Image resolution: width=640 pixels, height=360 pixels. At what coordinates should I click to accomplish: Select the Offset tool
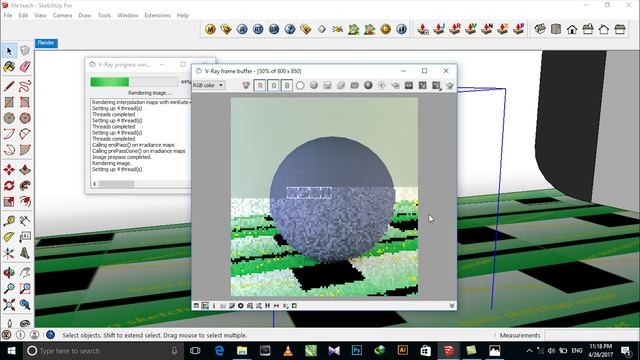coord(25,201)
